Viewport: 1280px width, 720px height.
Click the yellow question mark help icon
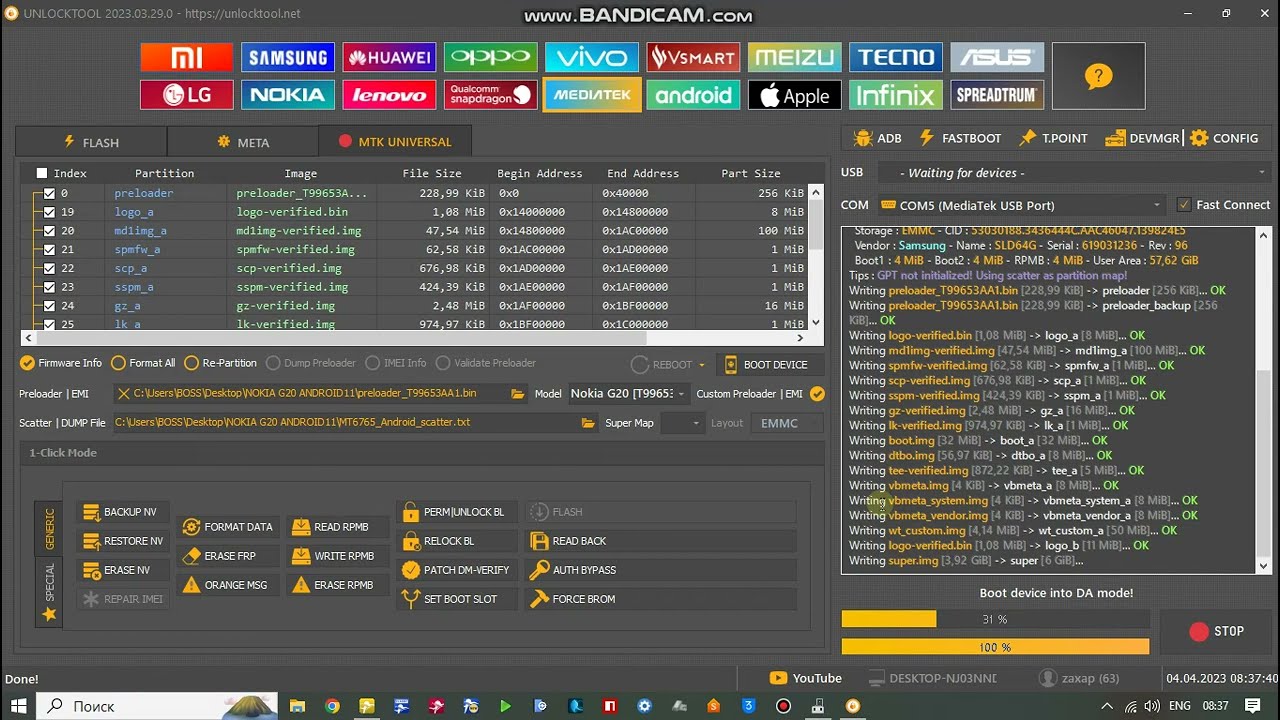click(x=1098, y=76)
